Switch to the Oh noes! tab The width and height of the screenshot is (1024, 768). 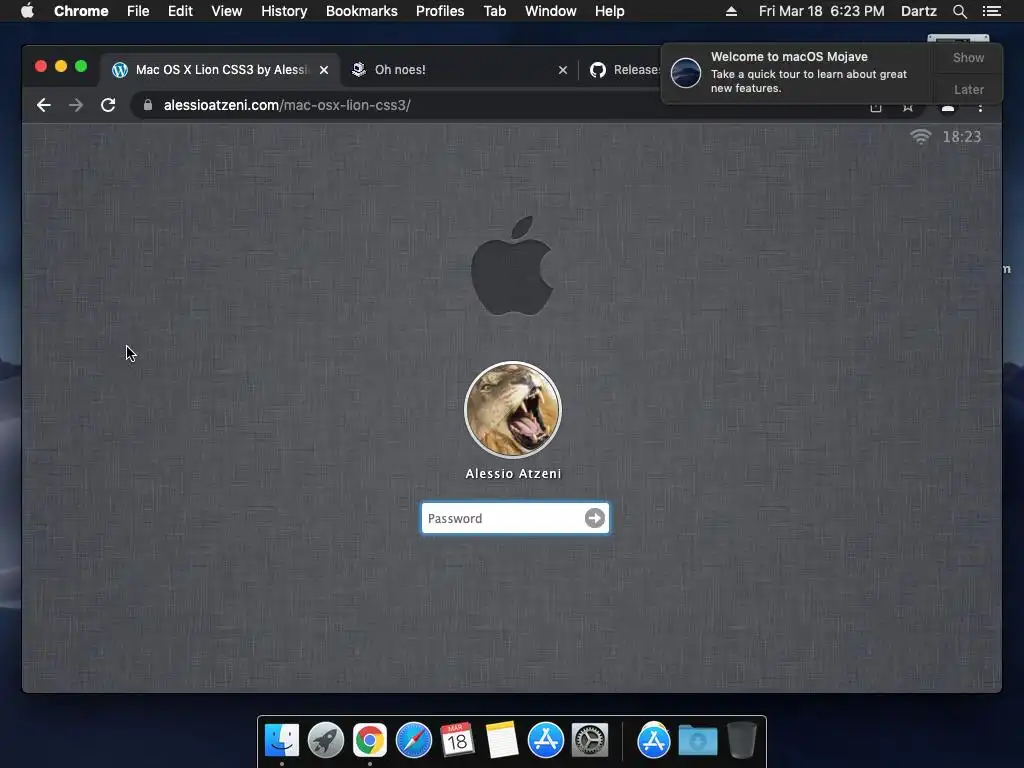point(458,70)
